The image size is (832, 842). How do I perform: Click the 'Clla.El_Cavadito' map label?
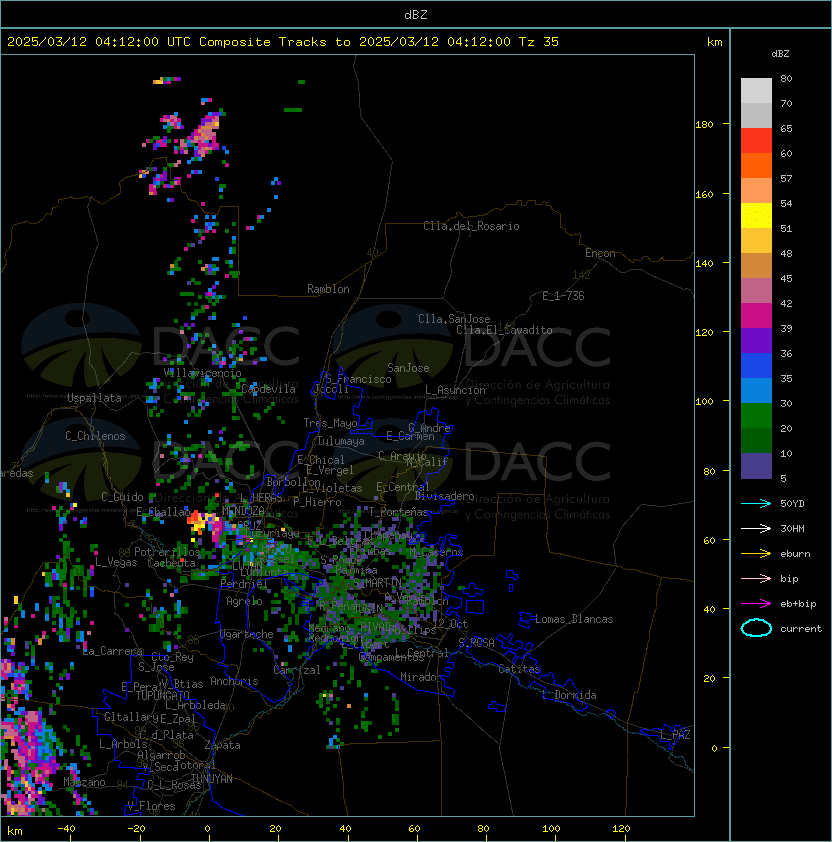[x=504, y=330]
